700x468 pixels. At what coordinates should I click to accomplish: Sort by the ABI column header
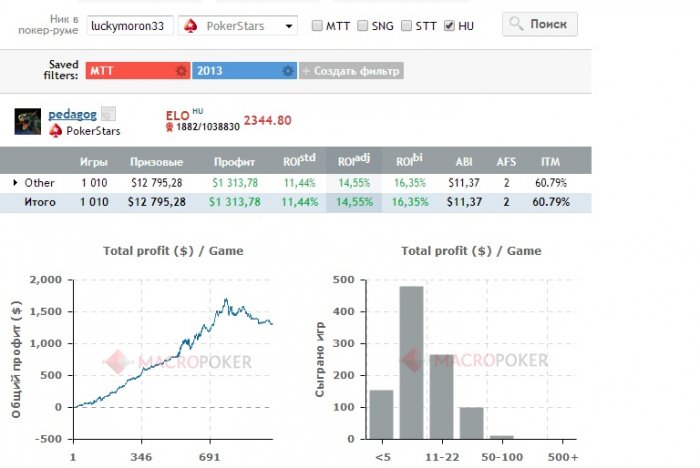[464, 162]
